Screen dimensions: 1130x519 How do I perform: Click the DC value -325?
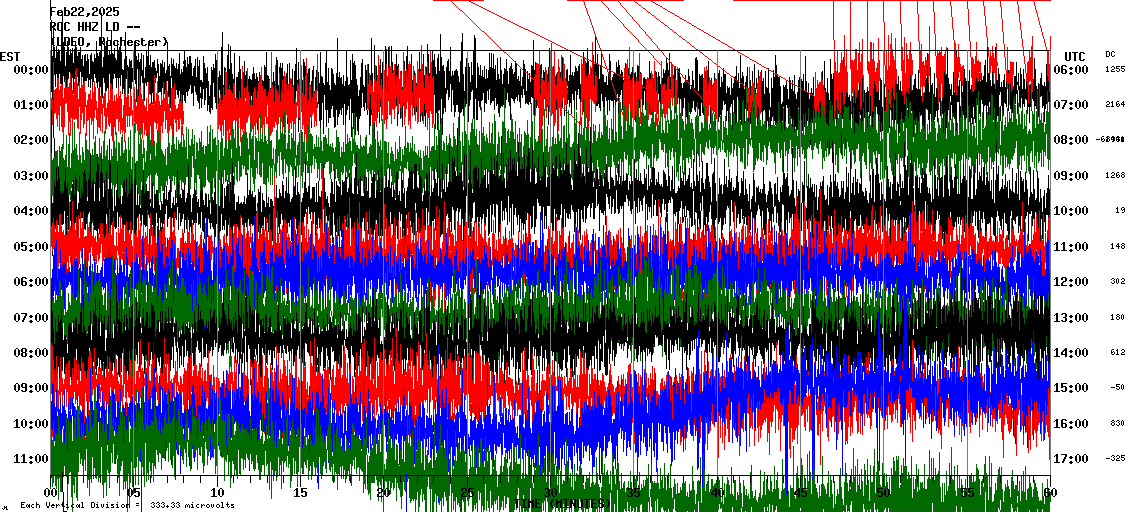click(1115, 459)
